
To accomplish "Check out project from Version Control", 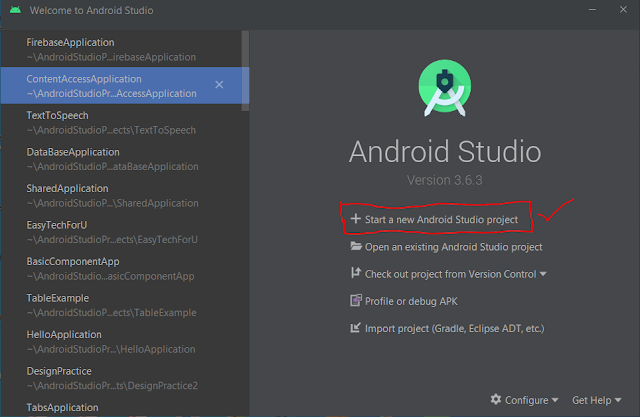I will [451, 274].
